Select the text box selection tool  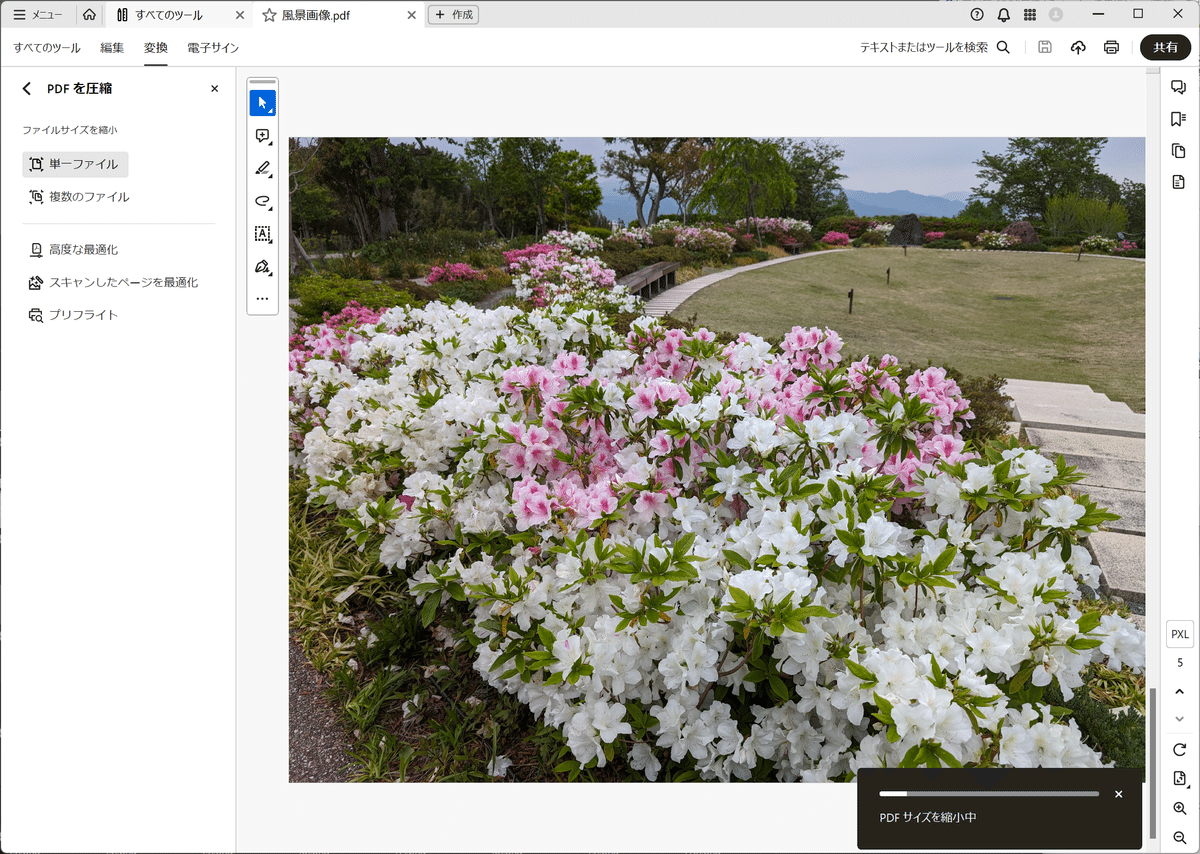point(262,234)
